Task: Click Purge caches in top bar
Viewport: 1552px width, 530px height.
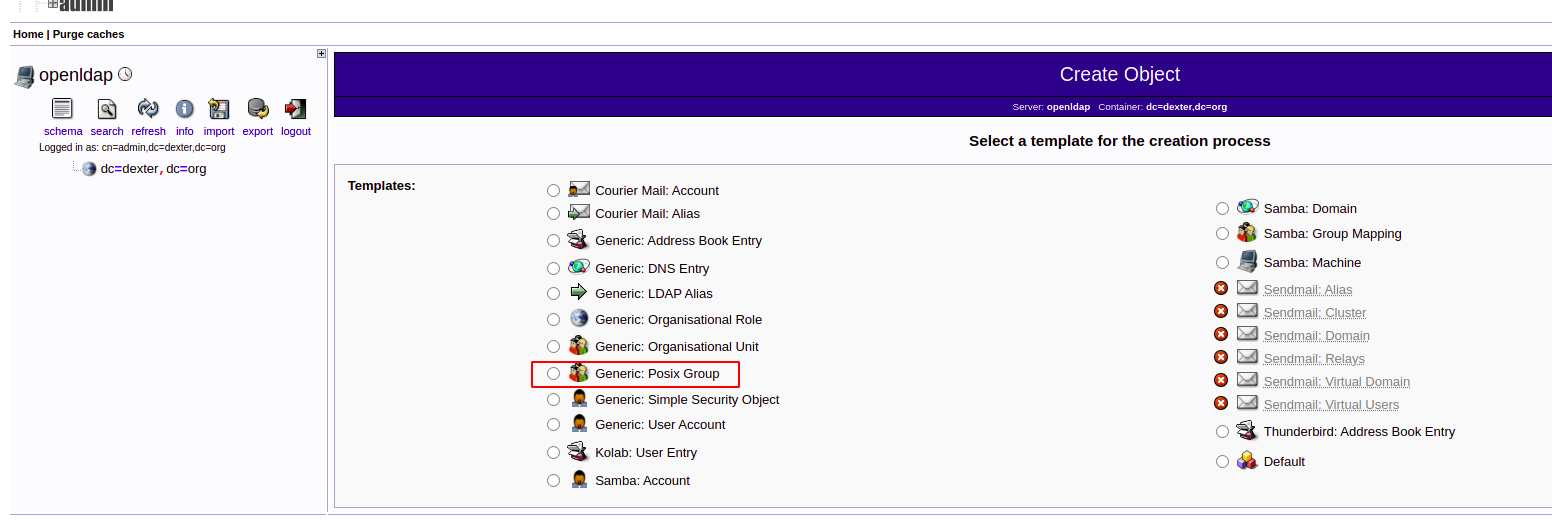Action: pos(88,34)
